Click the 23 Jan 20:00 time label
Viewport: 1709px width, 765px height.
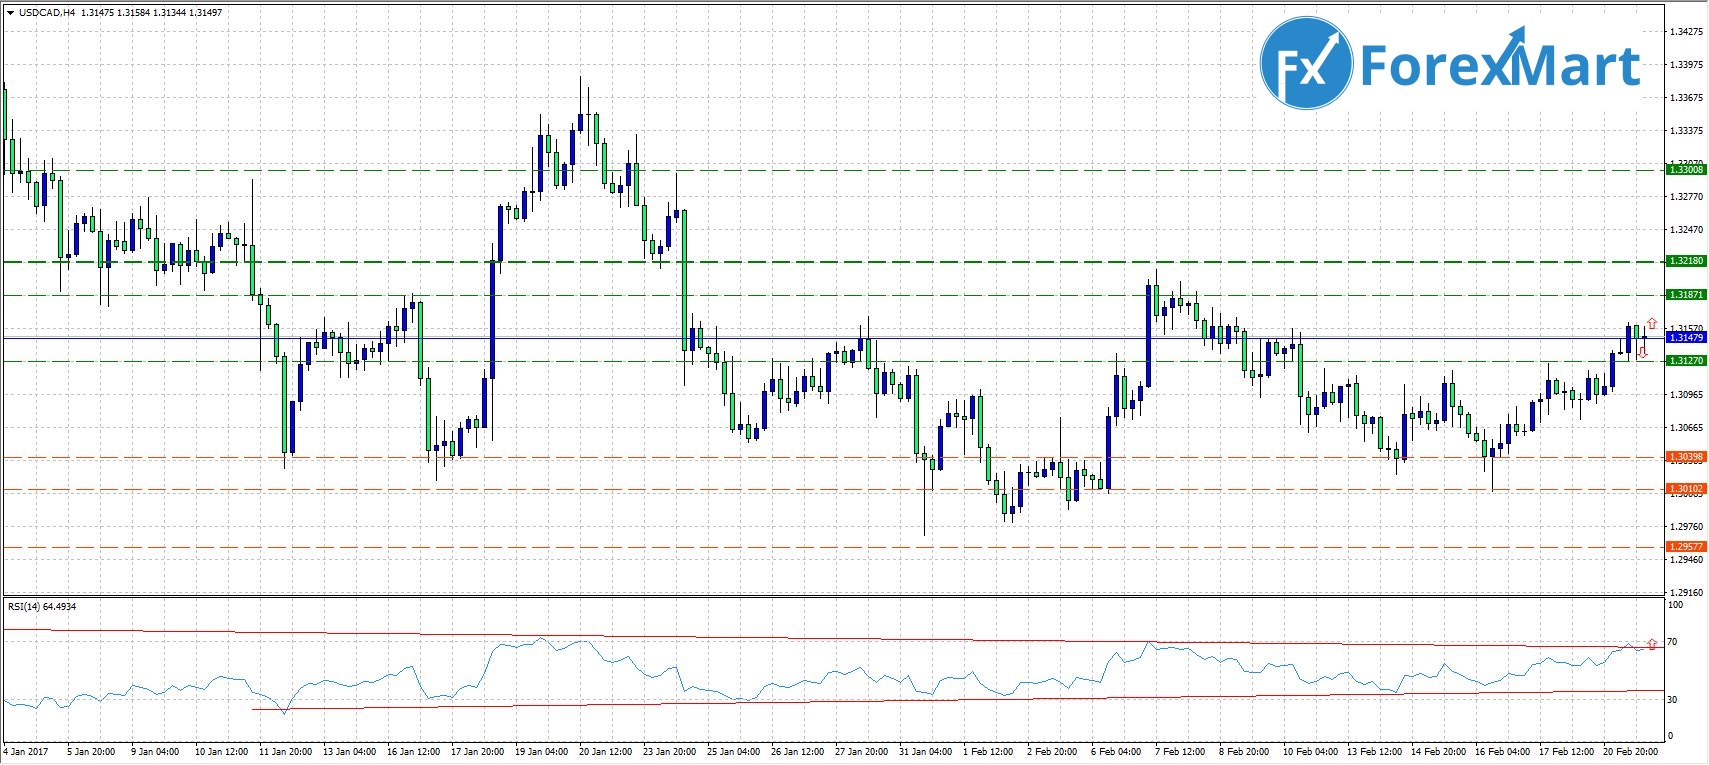pyautogui.click(x=670, y=752)
